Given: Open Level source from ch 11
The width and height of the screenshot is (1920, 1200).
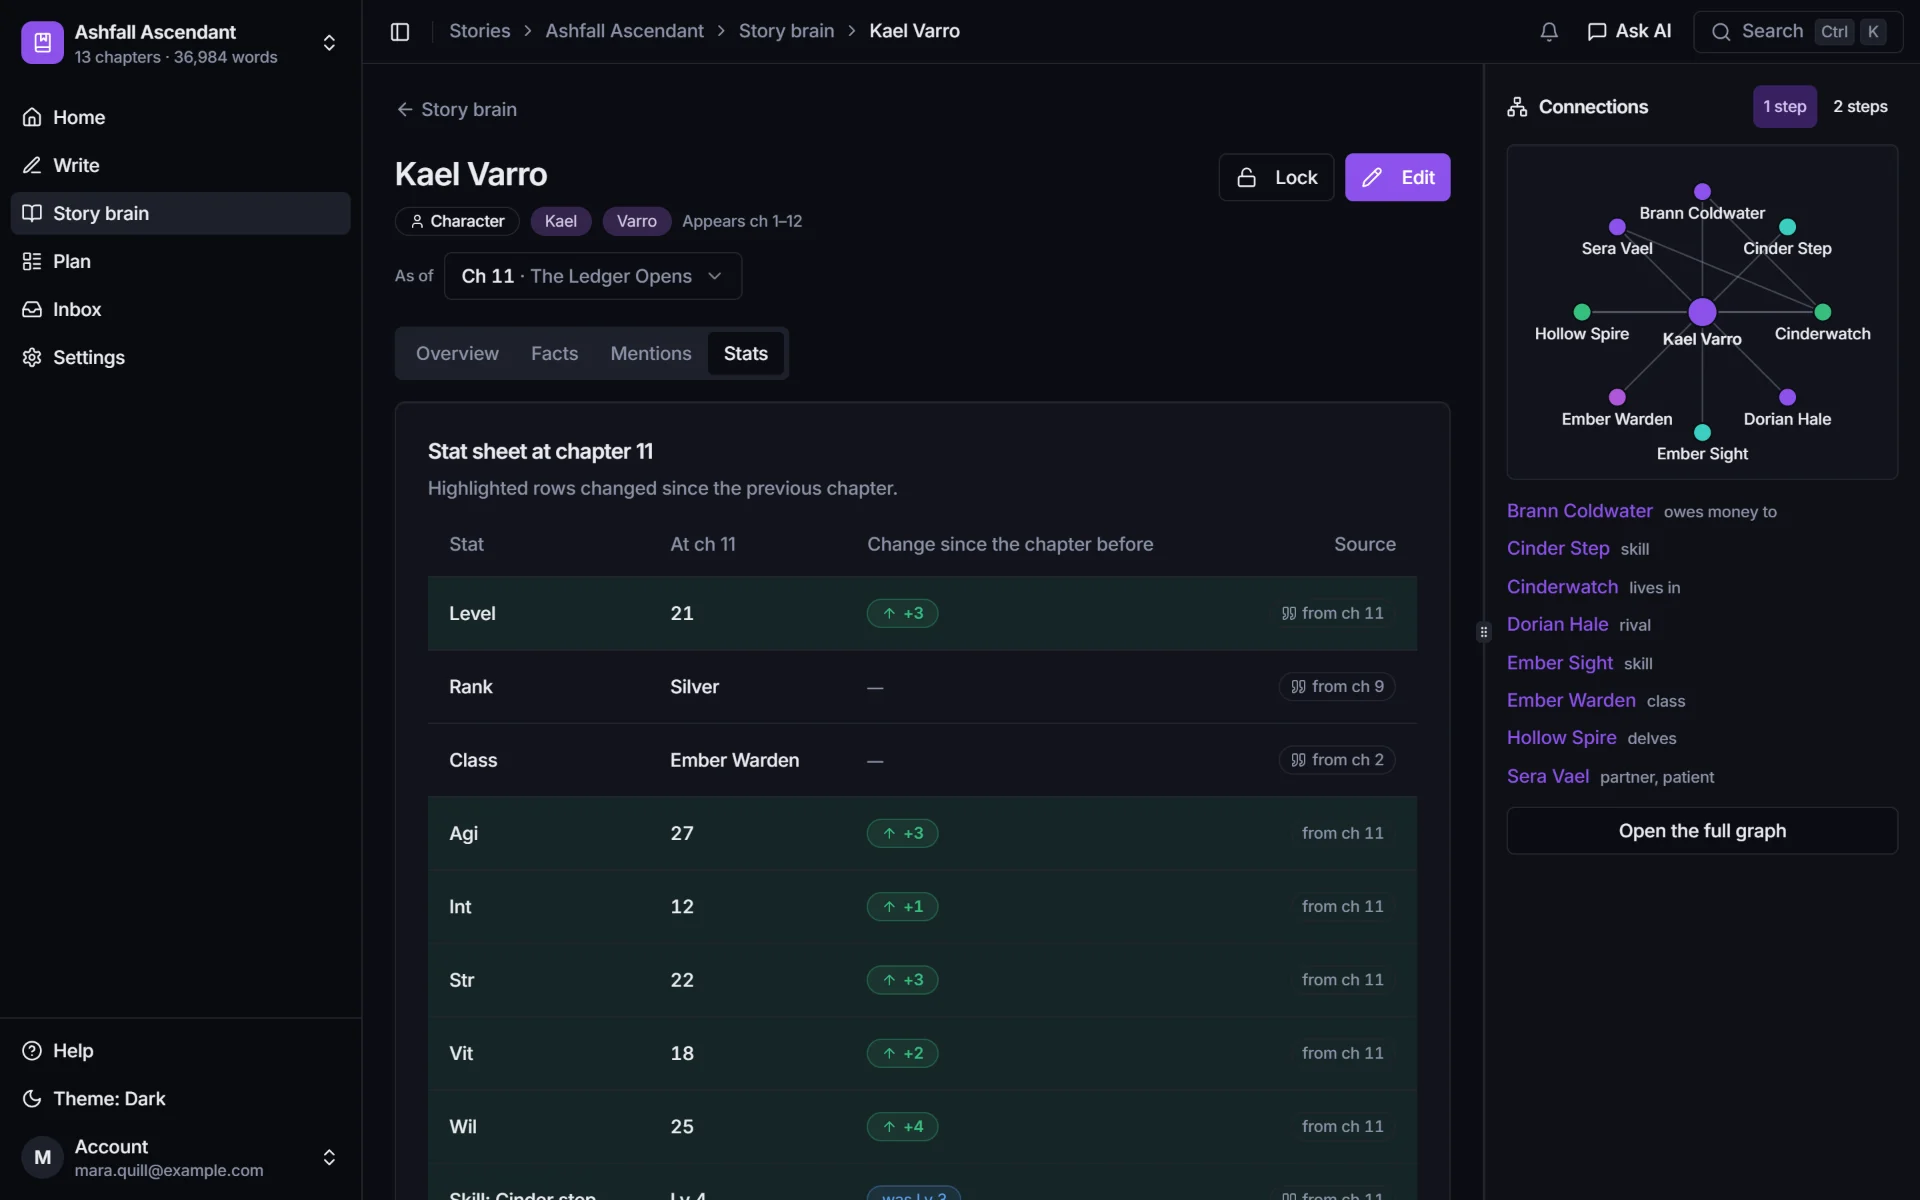Looking at the screenshot, I should point(1332,613).
